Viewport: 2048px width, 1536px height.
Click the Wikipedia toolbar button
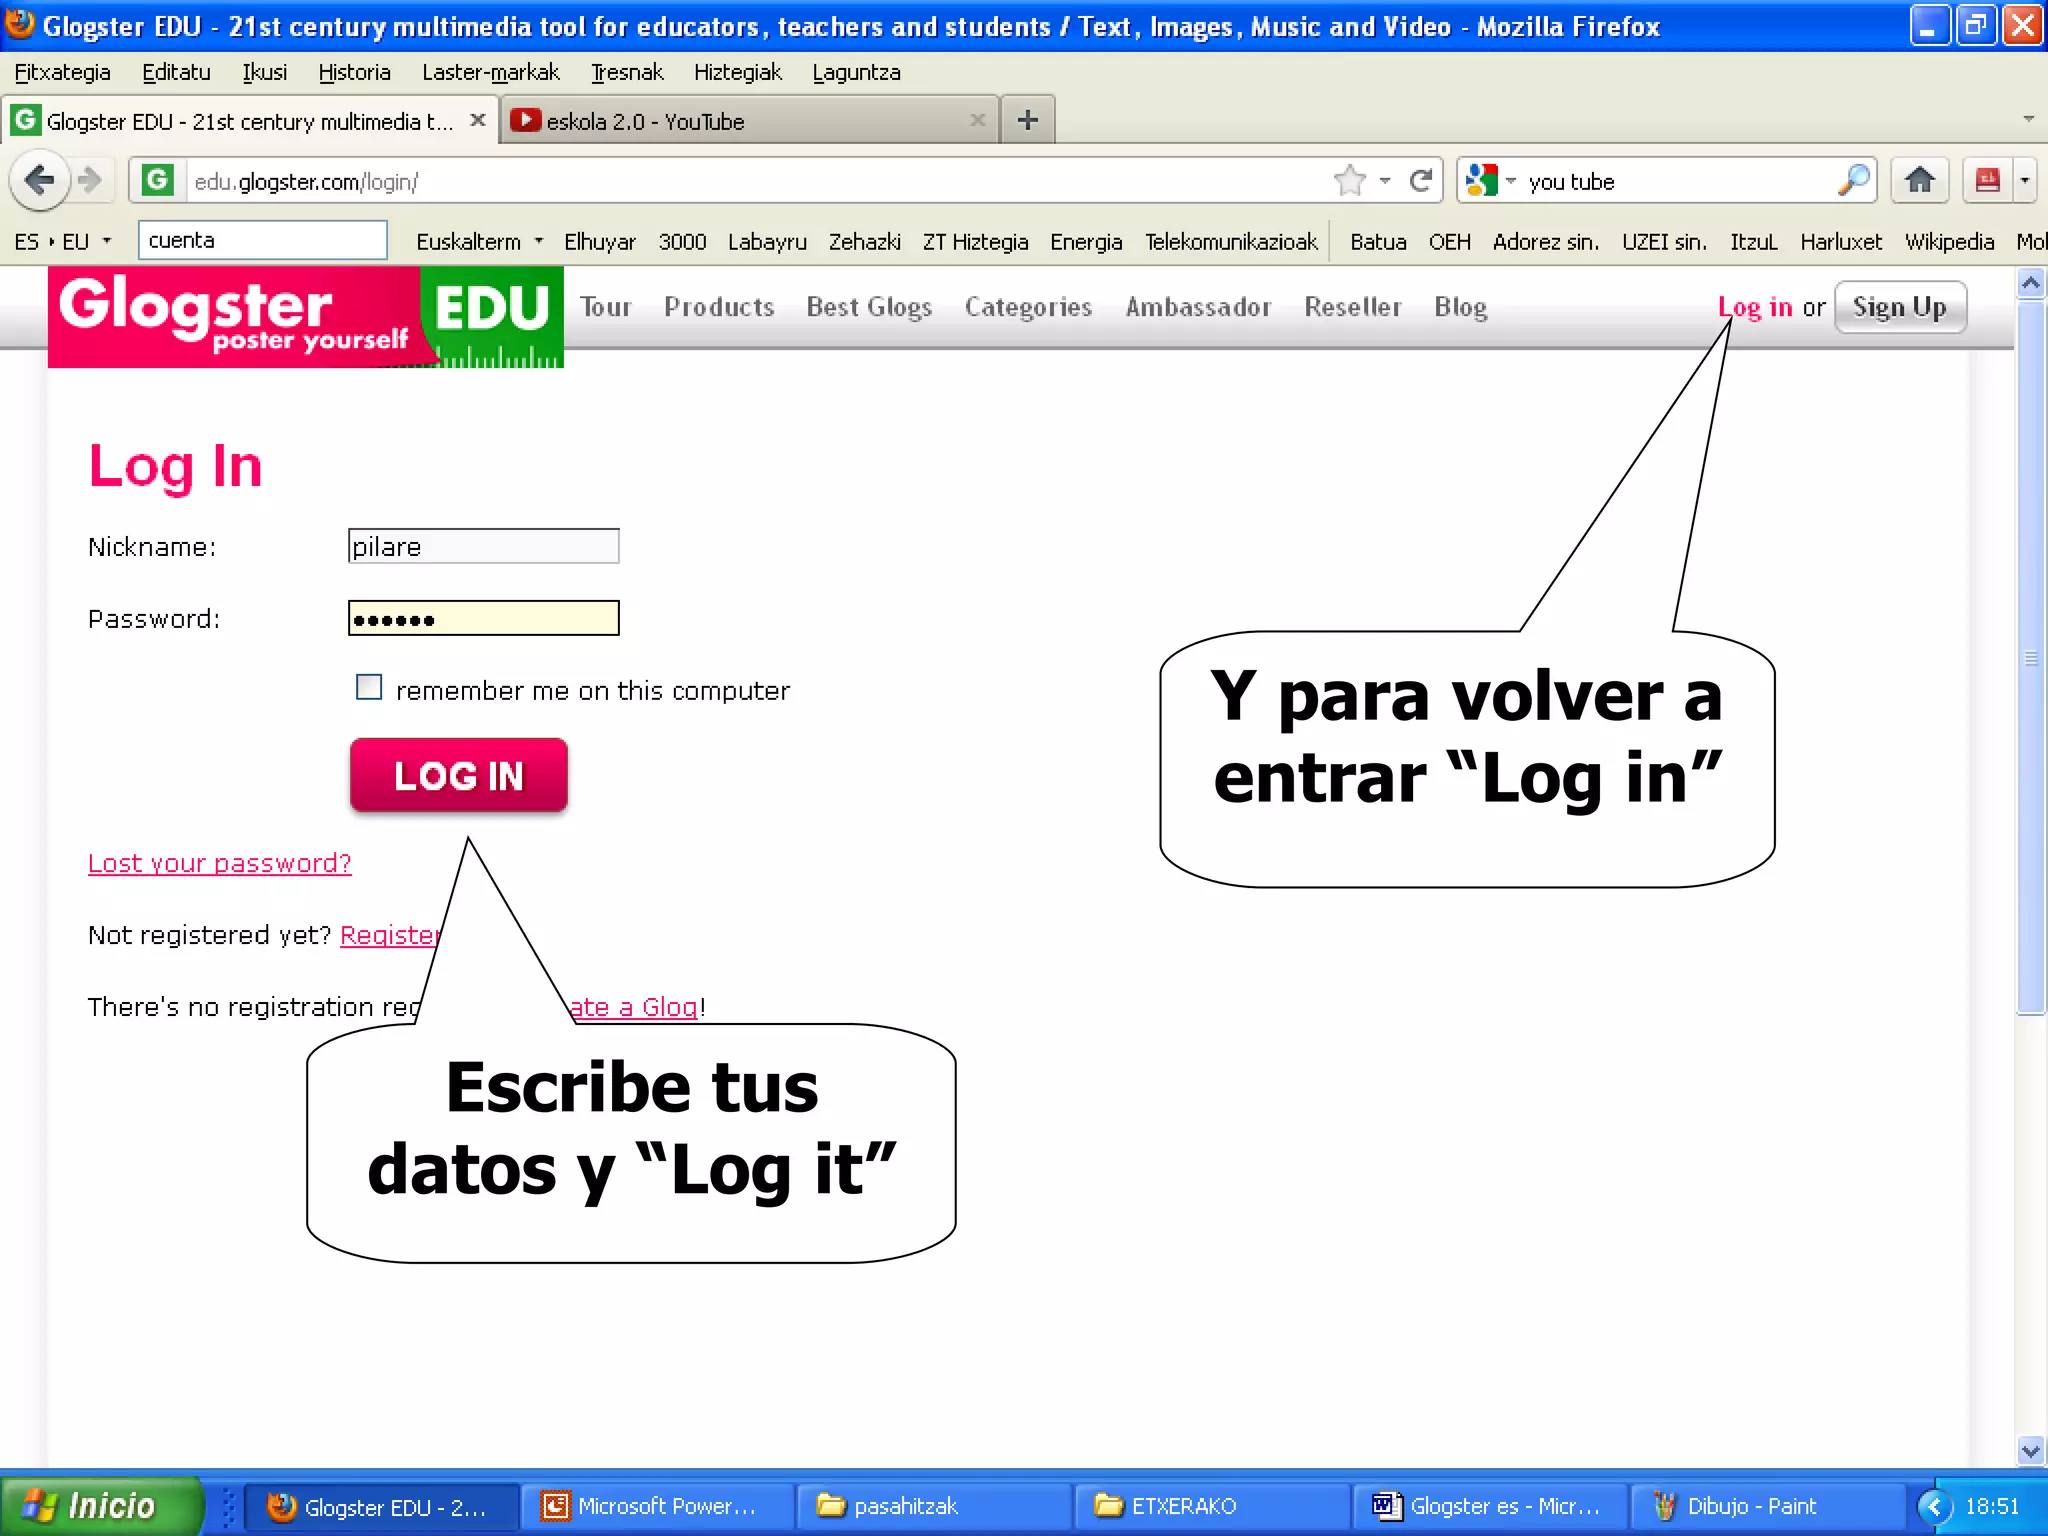point(1949,241)
